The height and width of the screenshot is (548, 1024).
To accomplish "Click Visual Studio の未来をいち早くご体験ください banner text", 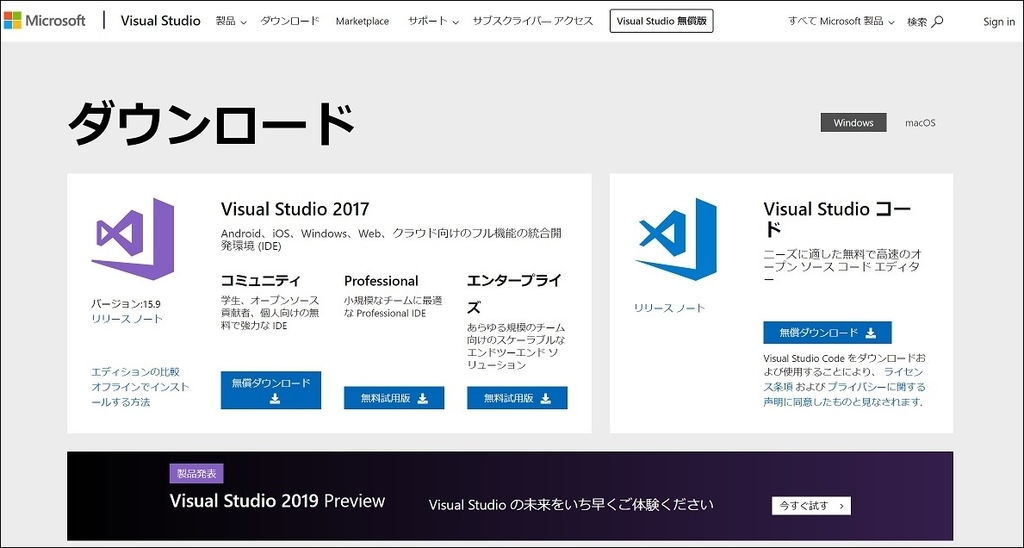I will tap(571, 504).
